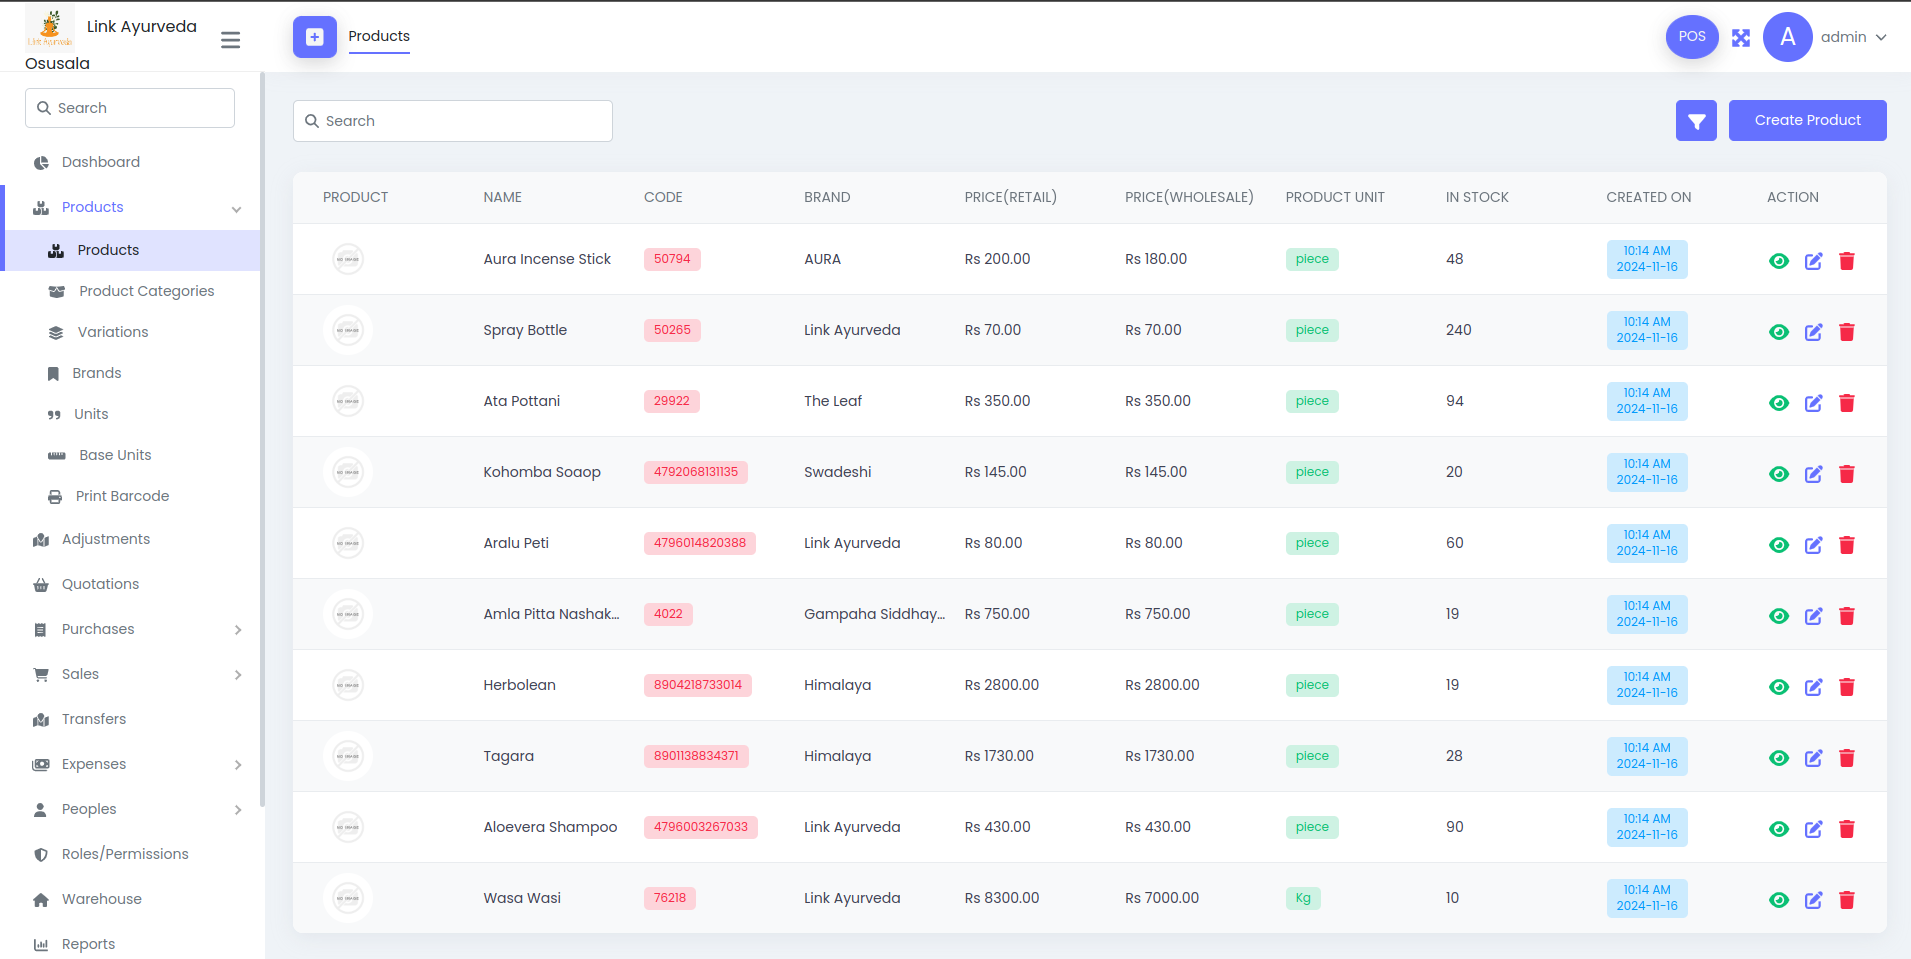Delete the Ata Pottani product

click(x=1847, y=403)
